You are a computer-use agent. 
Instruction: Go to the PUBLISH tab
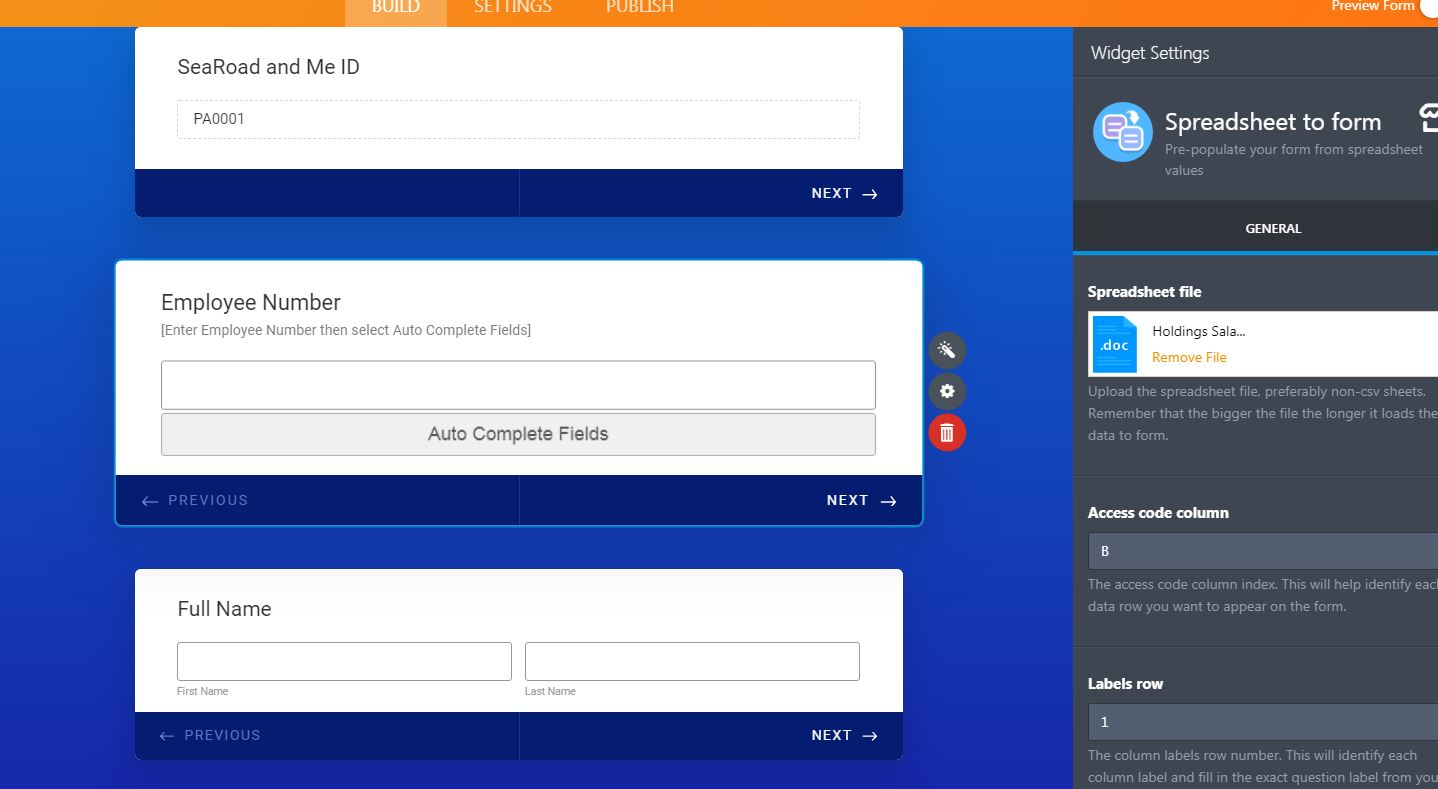pos(639,8)
